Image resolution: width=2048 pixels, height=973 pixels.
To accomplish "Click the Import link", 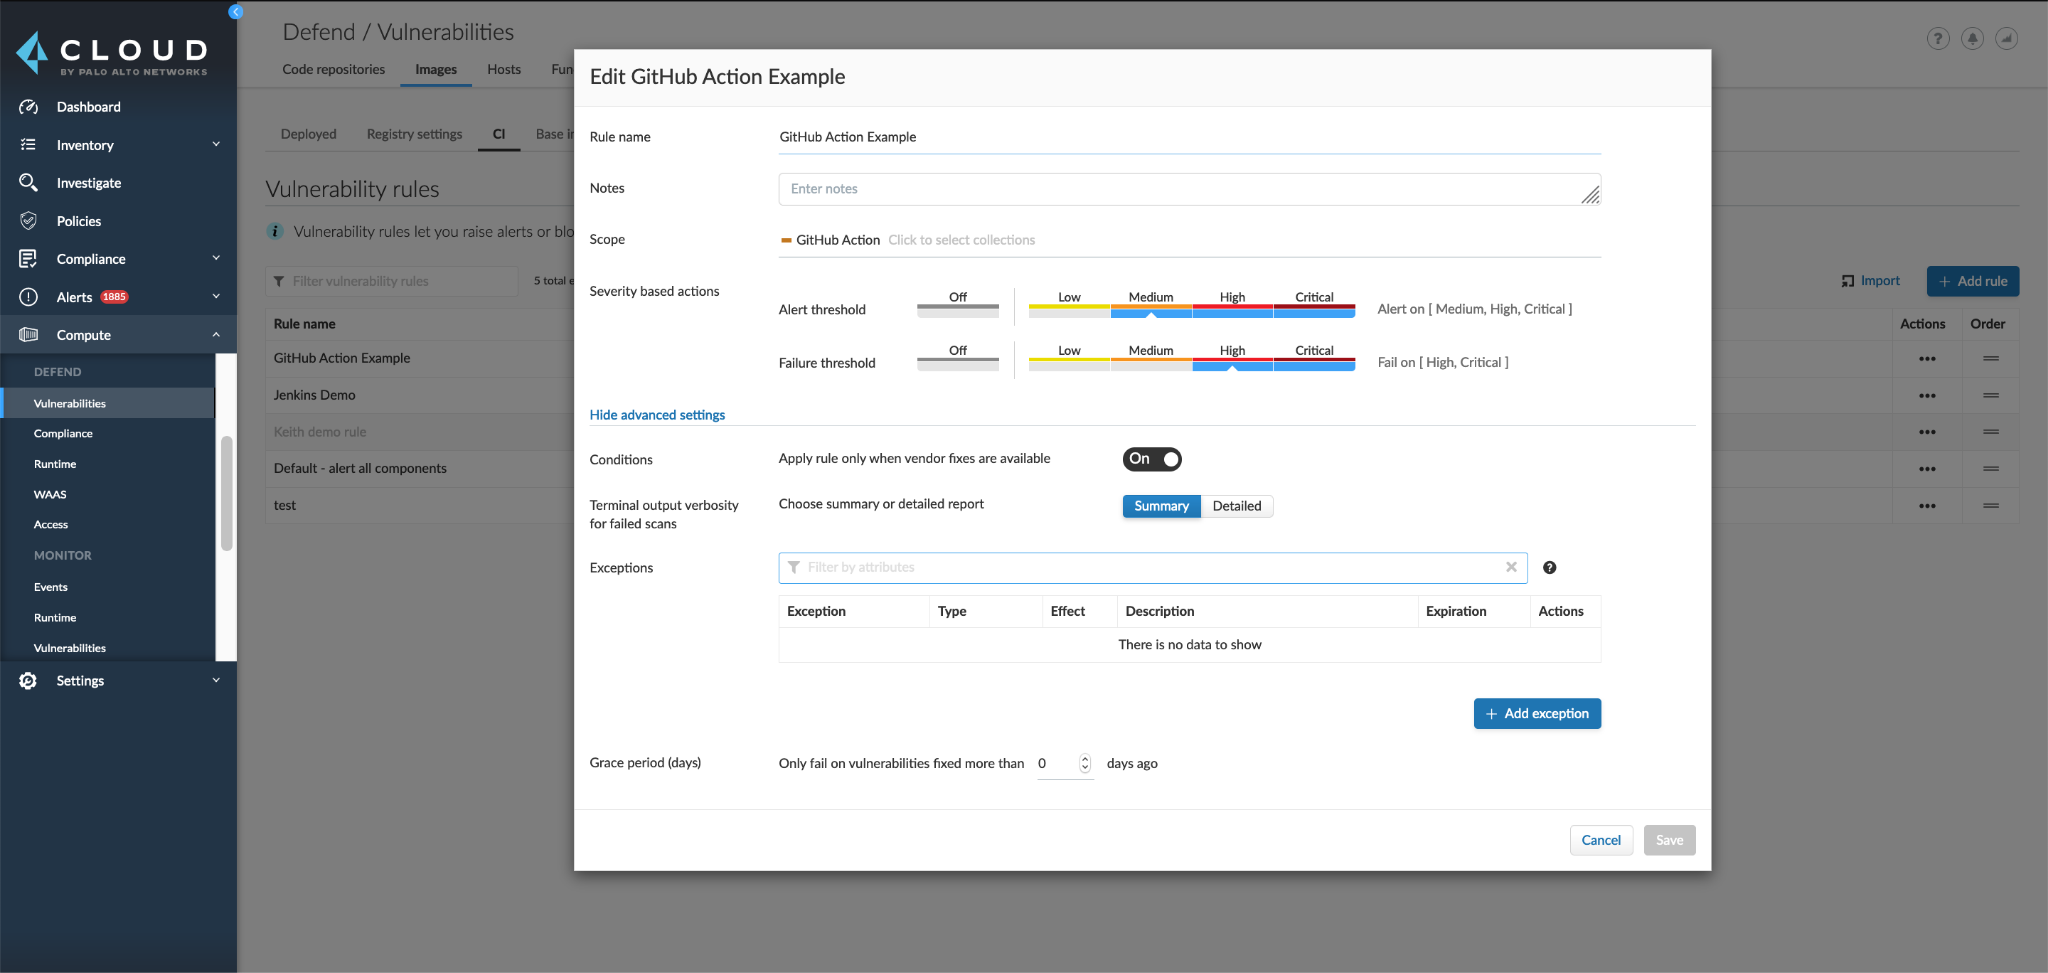I will click(x=1870, y=281).
